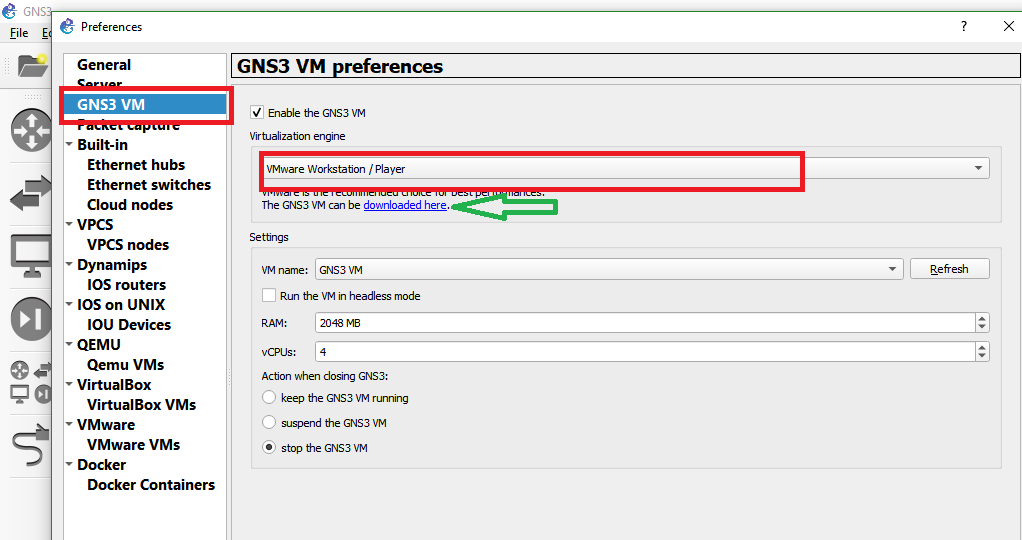
Task: Collapse the VPCS tree section
Action: (69, 224)
